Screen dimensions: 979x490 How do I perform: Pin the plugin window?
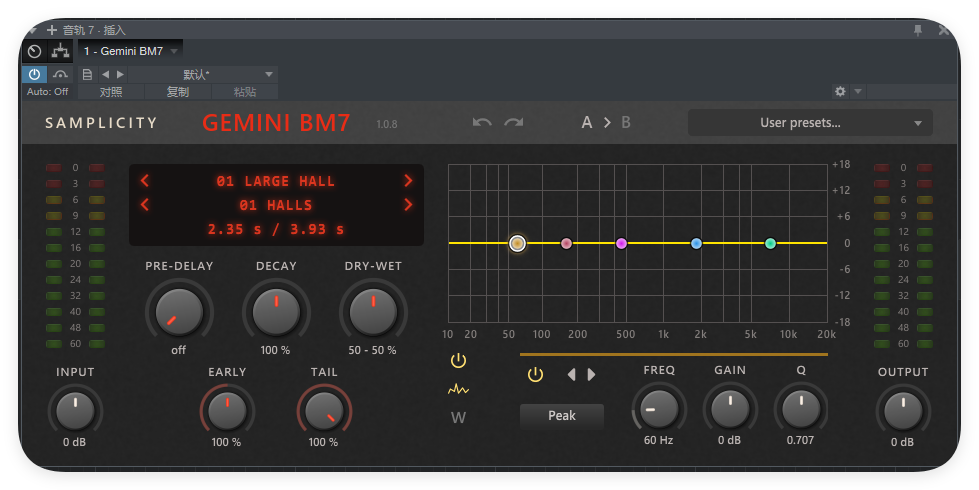[x=918, y=30]
